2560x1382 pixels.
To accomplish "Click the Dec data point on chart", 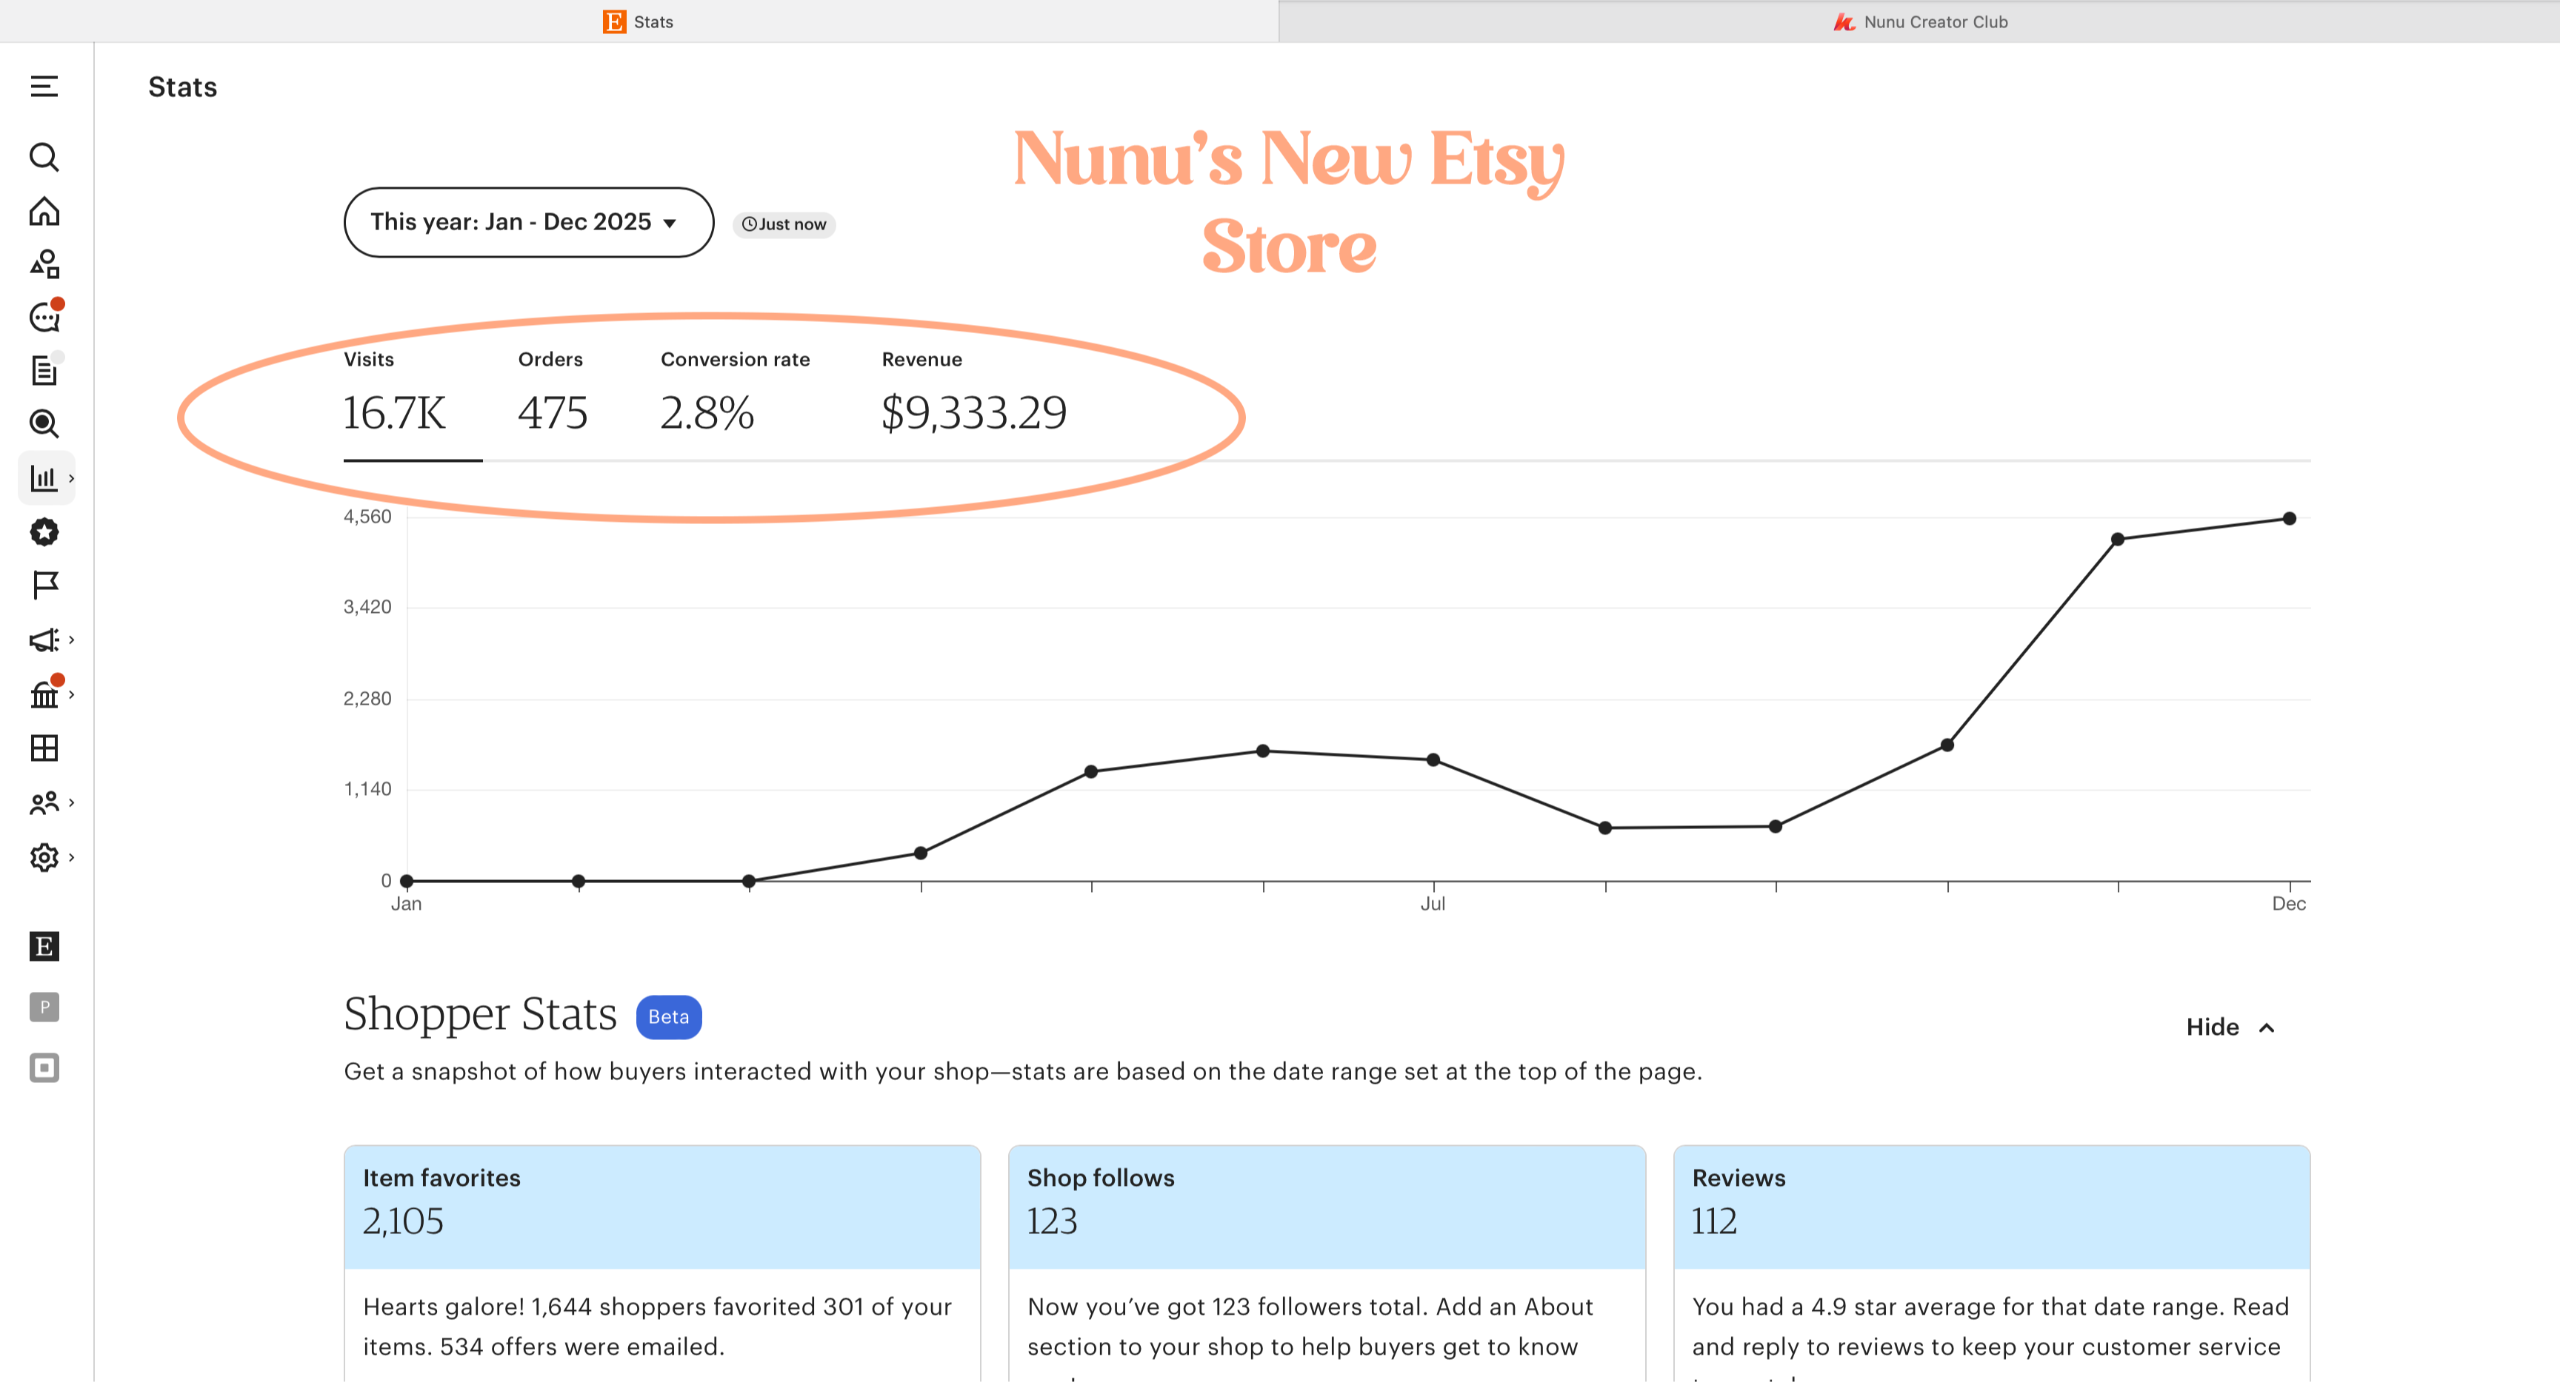I will (x=2289, y=518).
